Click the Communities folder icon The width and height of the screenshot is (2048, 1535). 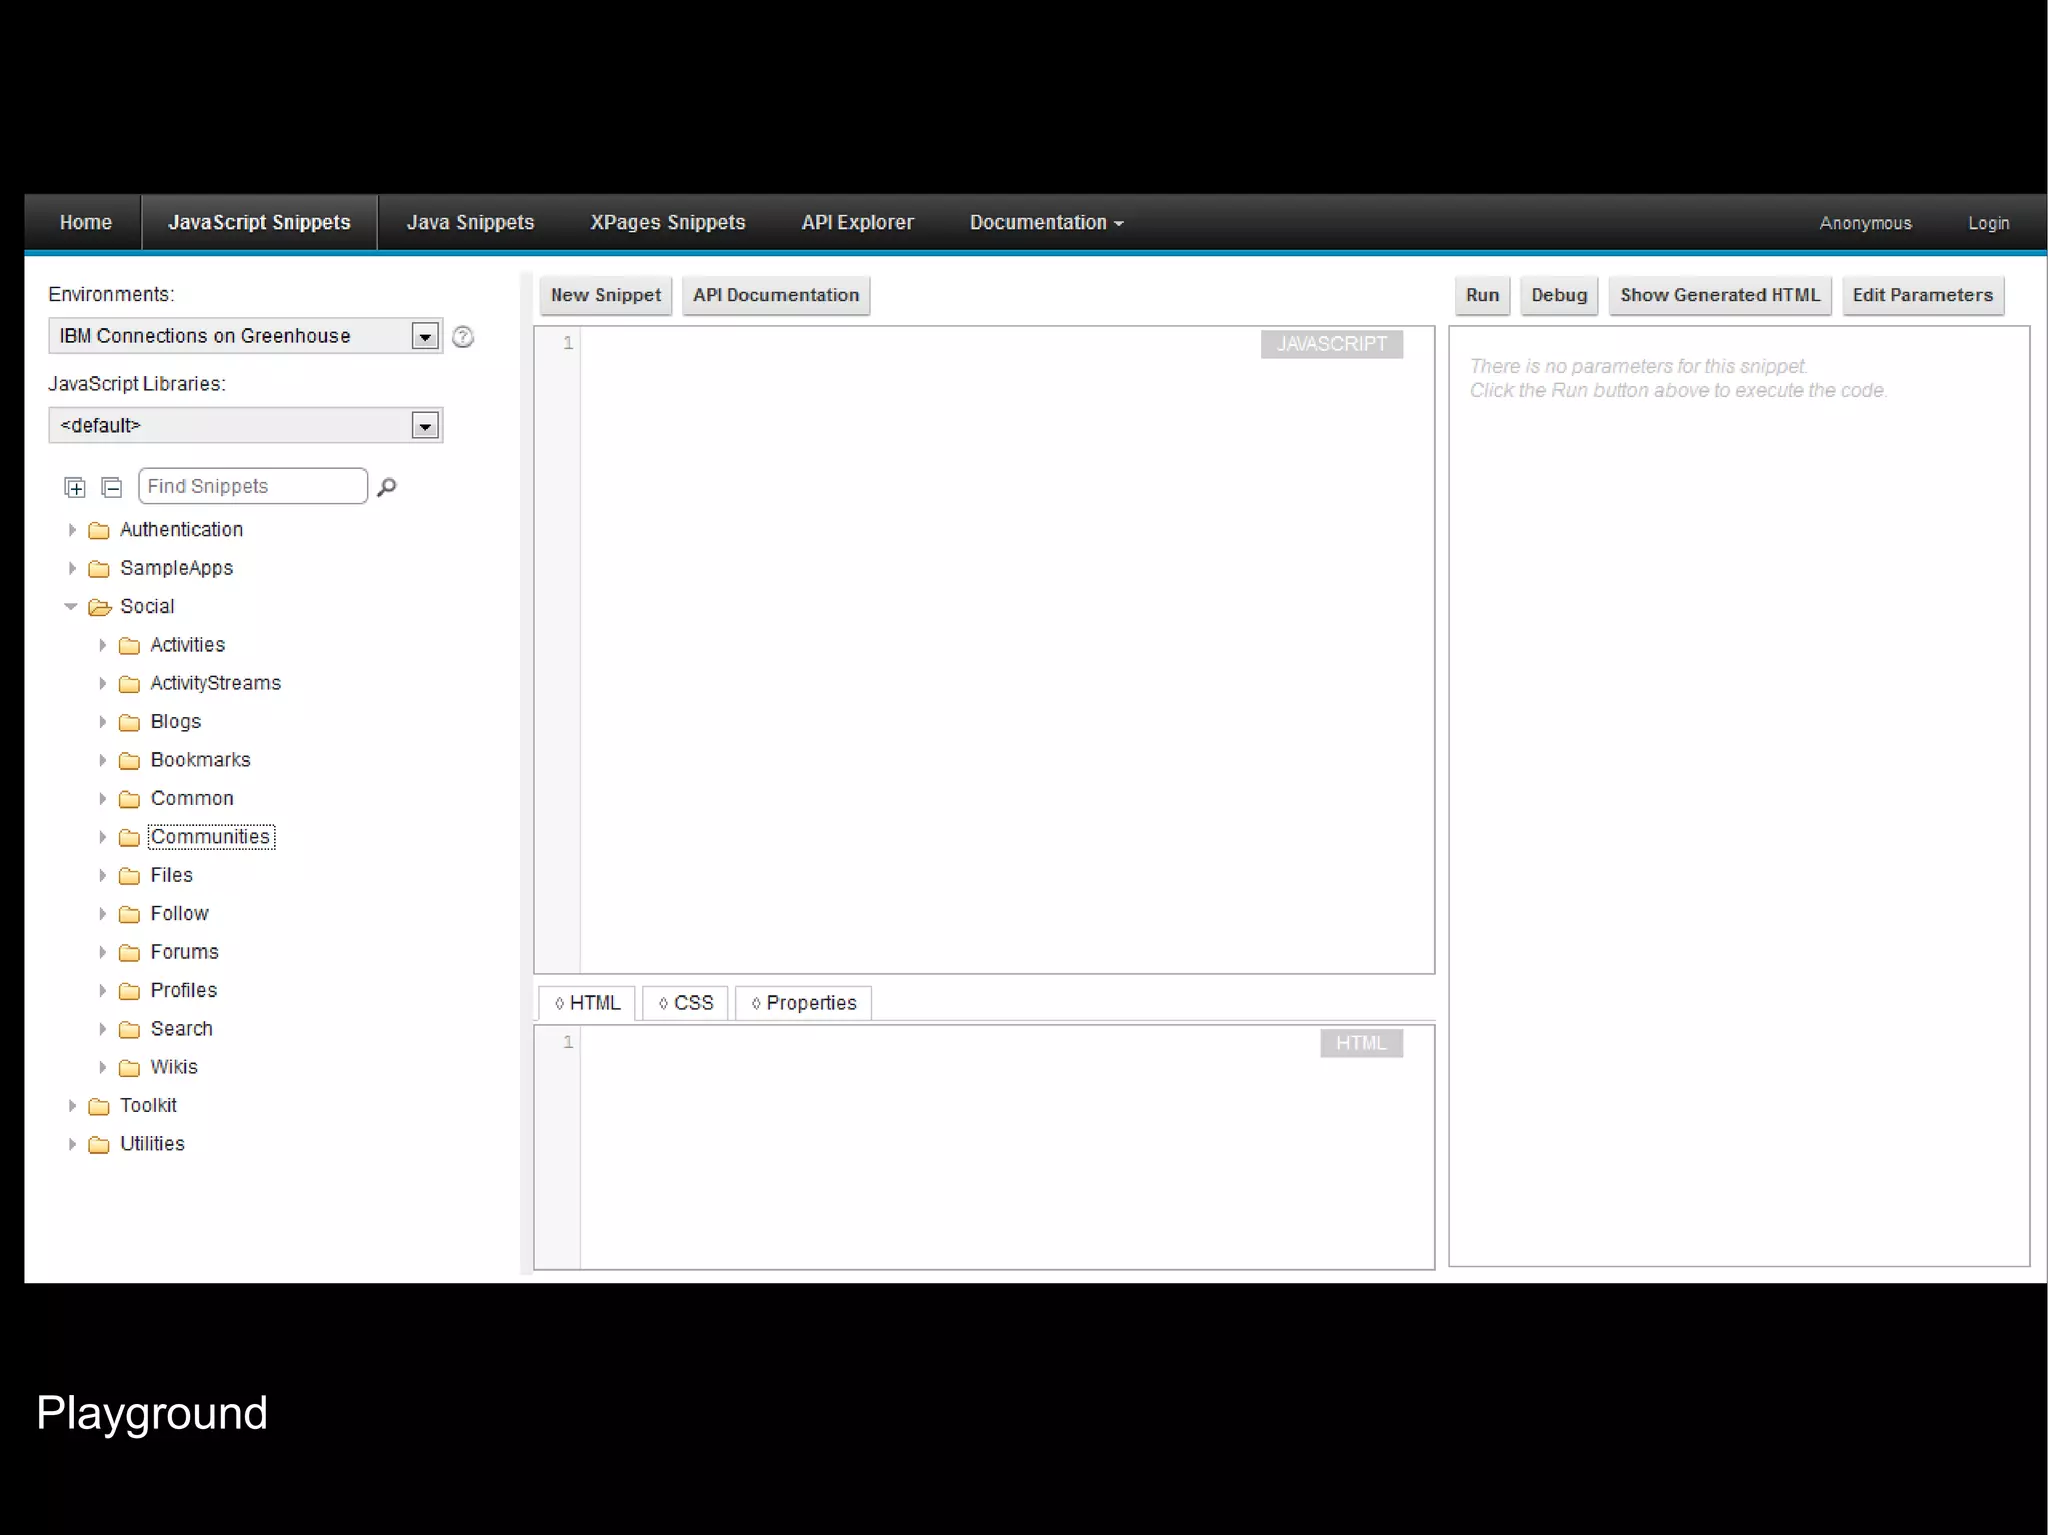129,838
